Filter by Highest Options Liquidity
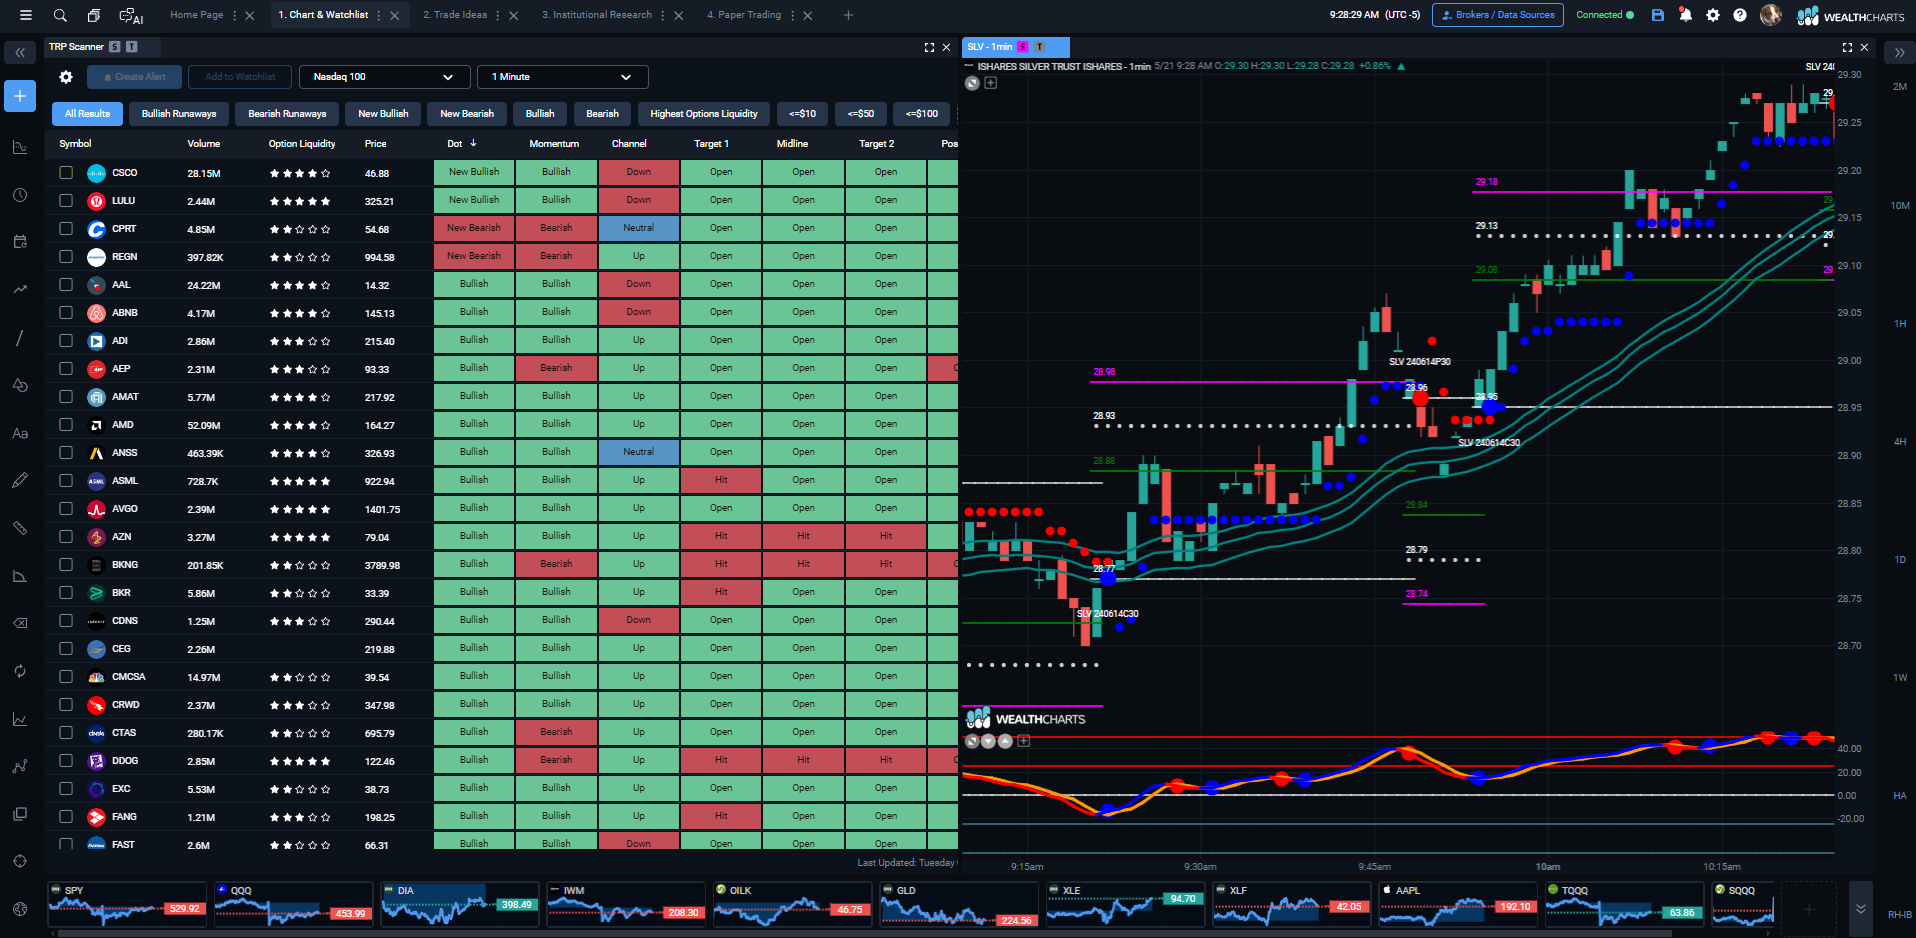This screenshot has width=1916, height=938. click(704, 114)
